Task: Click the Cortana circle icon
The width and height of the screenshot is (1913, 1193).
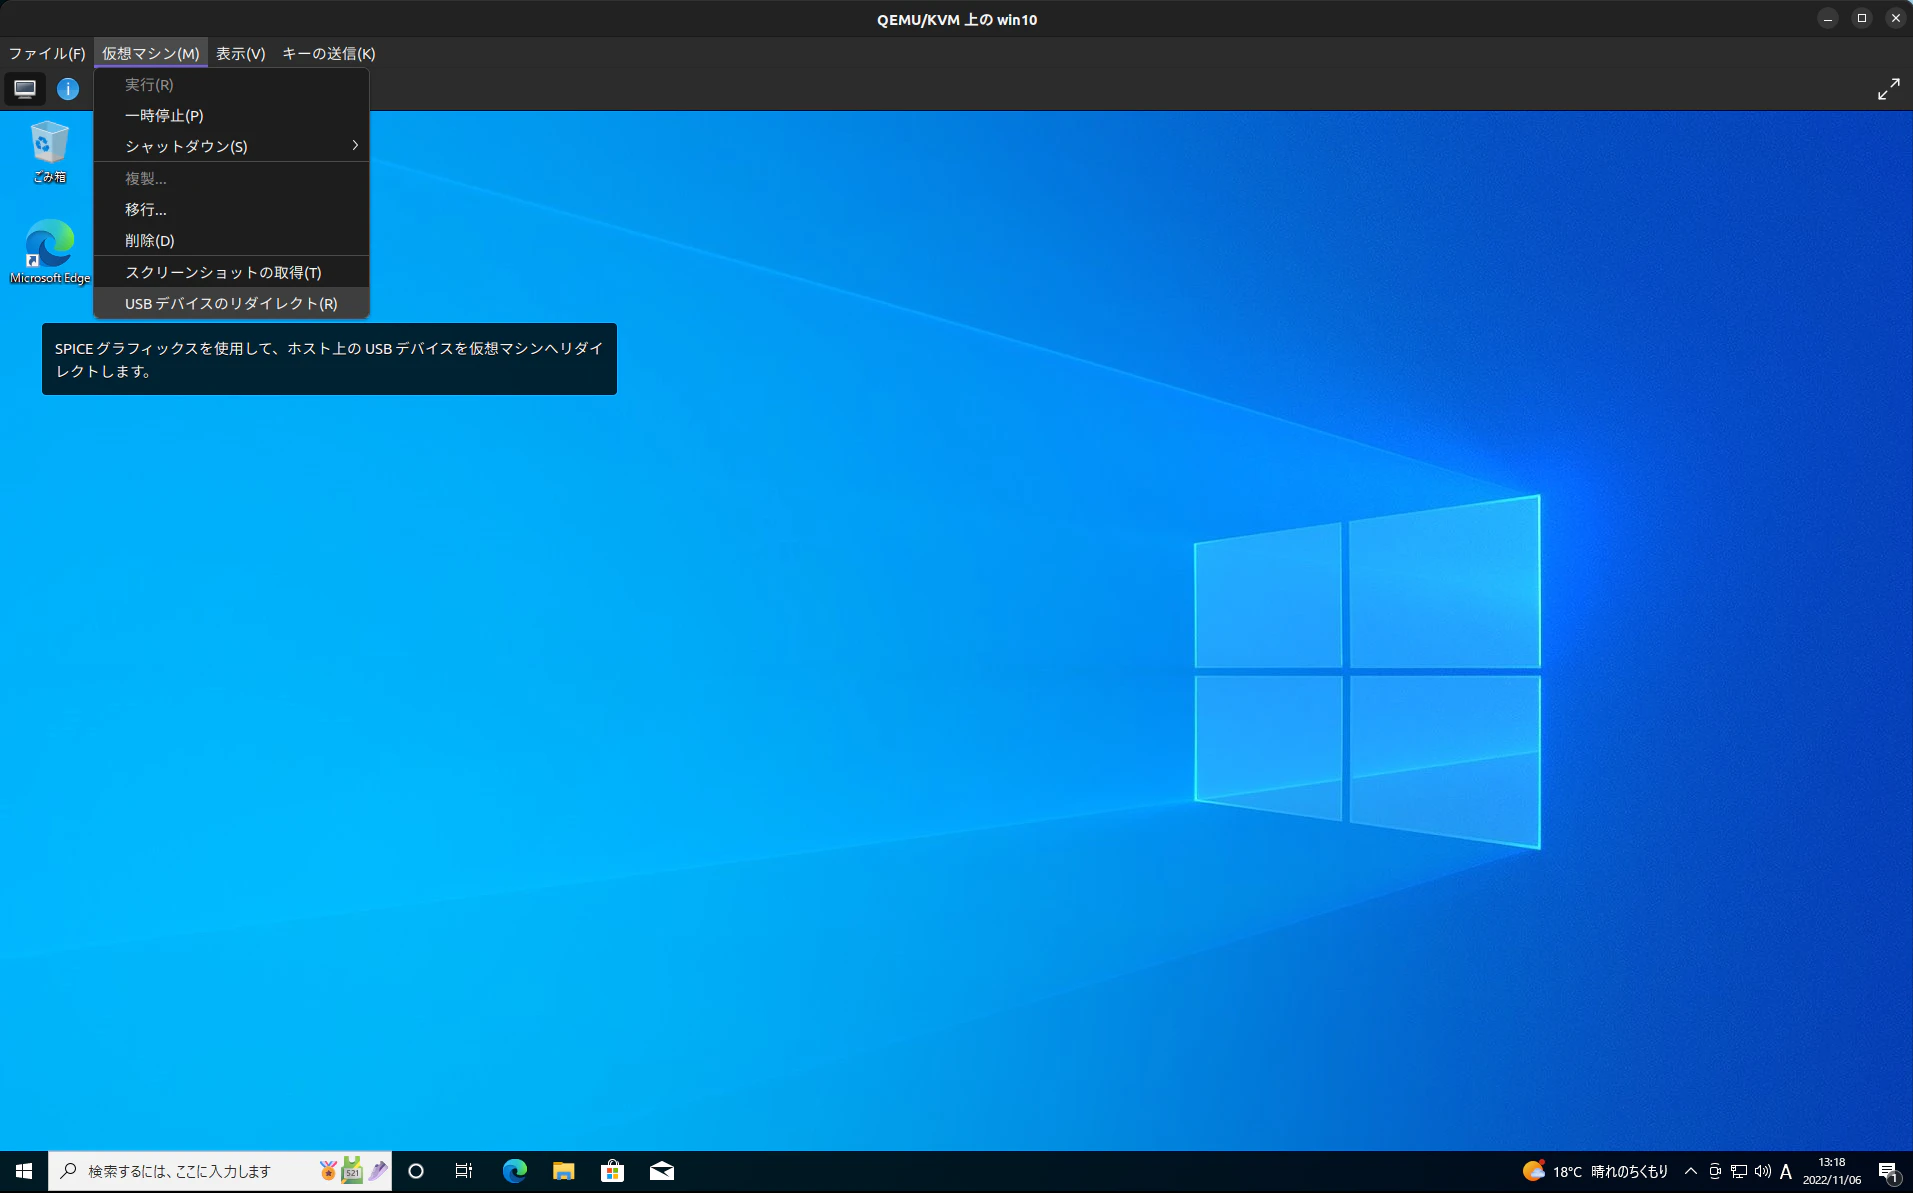Action: (x=416, y=1171)
